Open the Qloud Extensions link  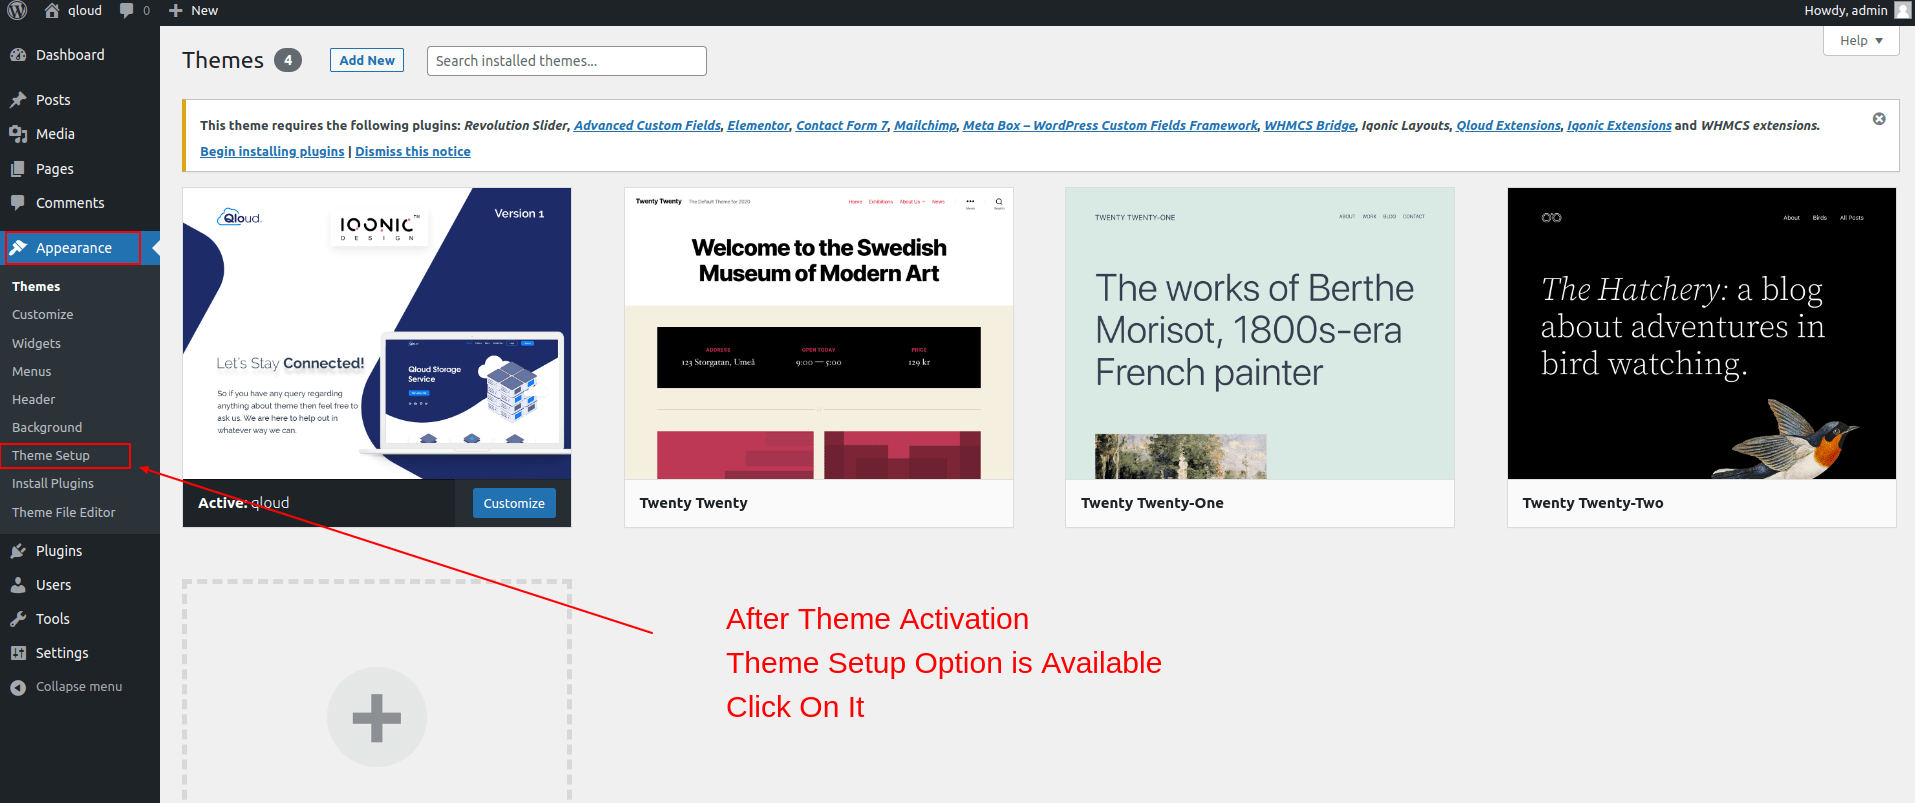pos(1508,126)
